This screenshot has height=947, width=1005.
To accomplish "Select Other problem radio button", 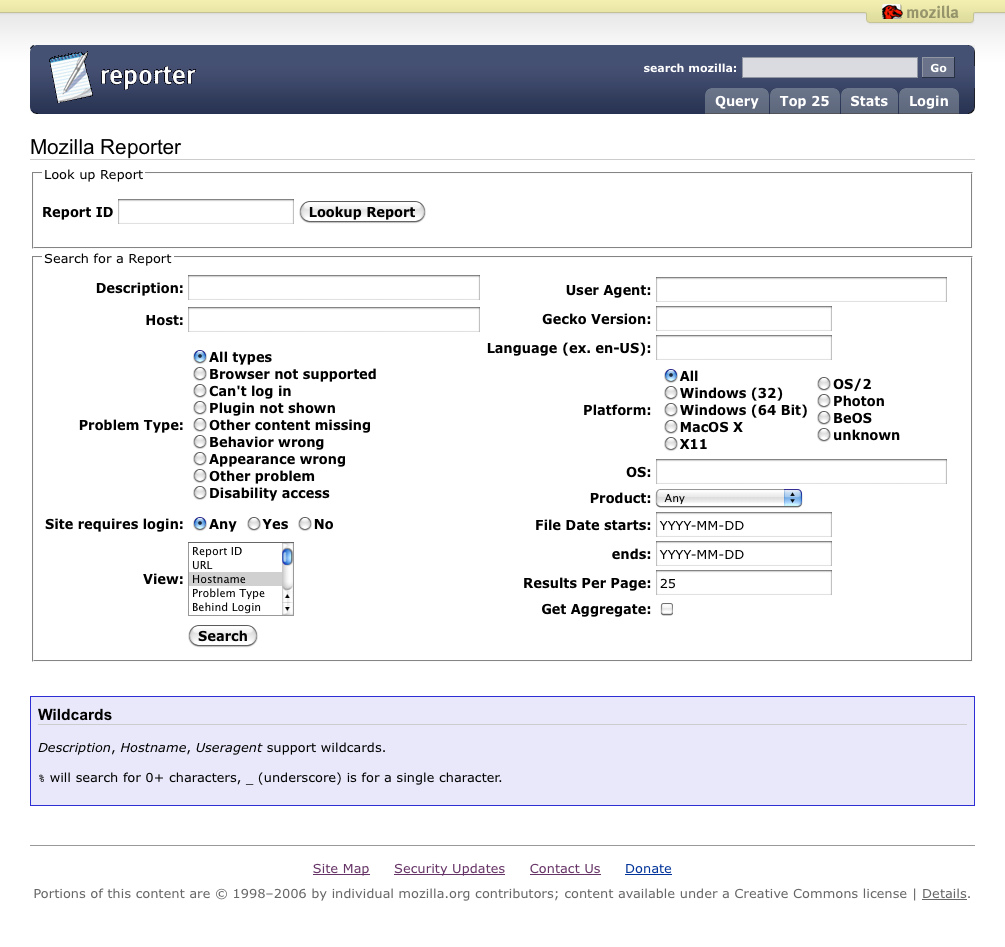I will click(x=200, y=475).
